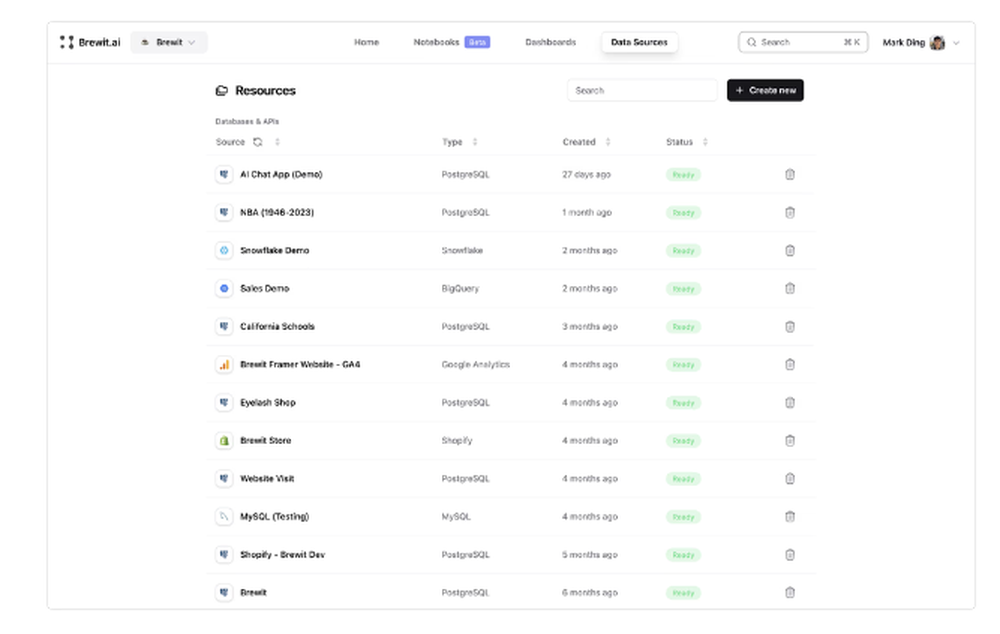Click the Google Analytics icon for Brewit Framer Website

click(224, 365)
